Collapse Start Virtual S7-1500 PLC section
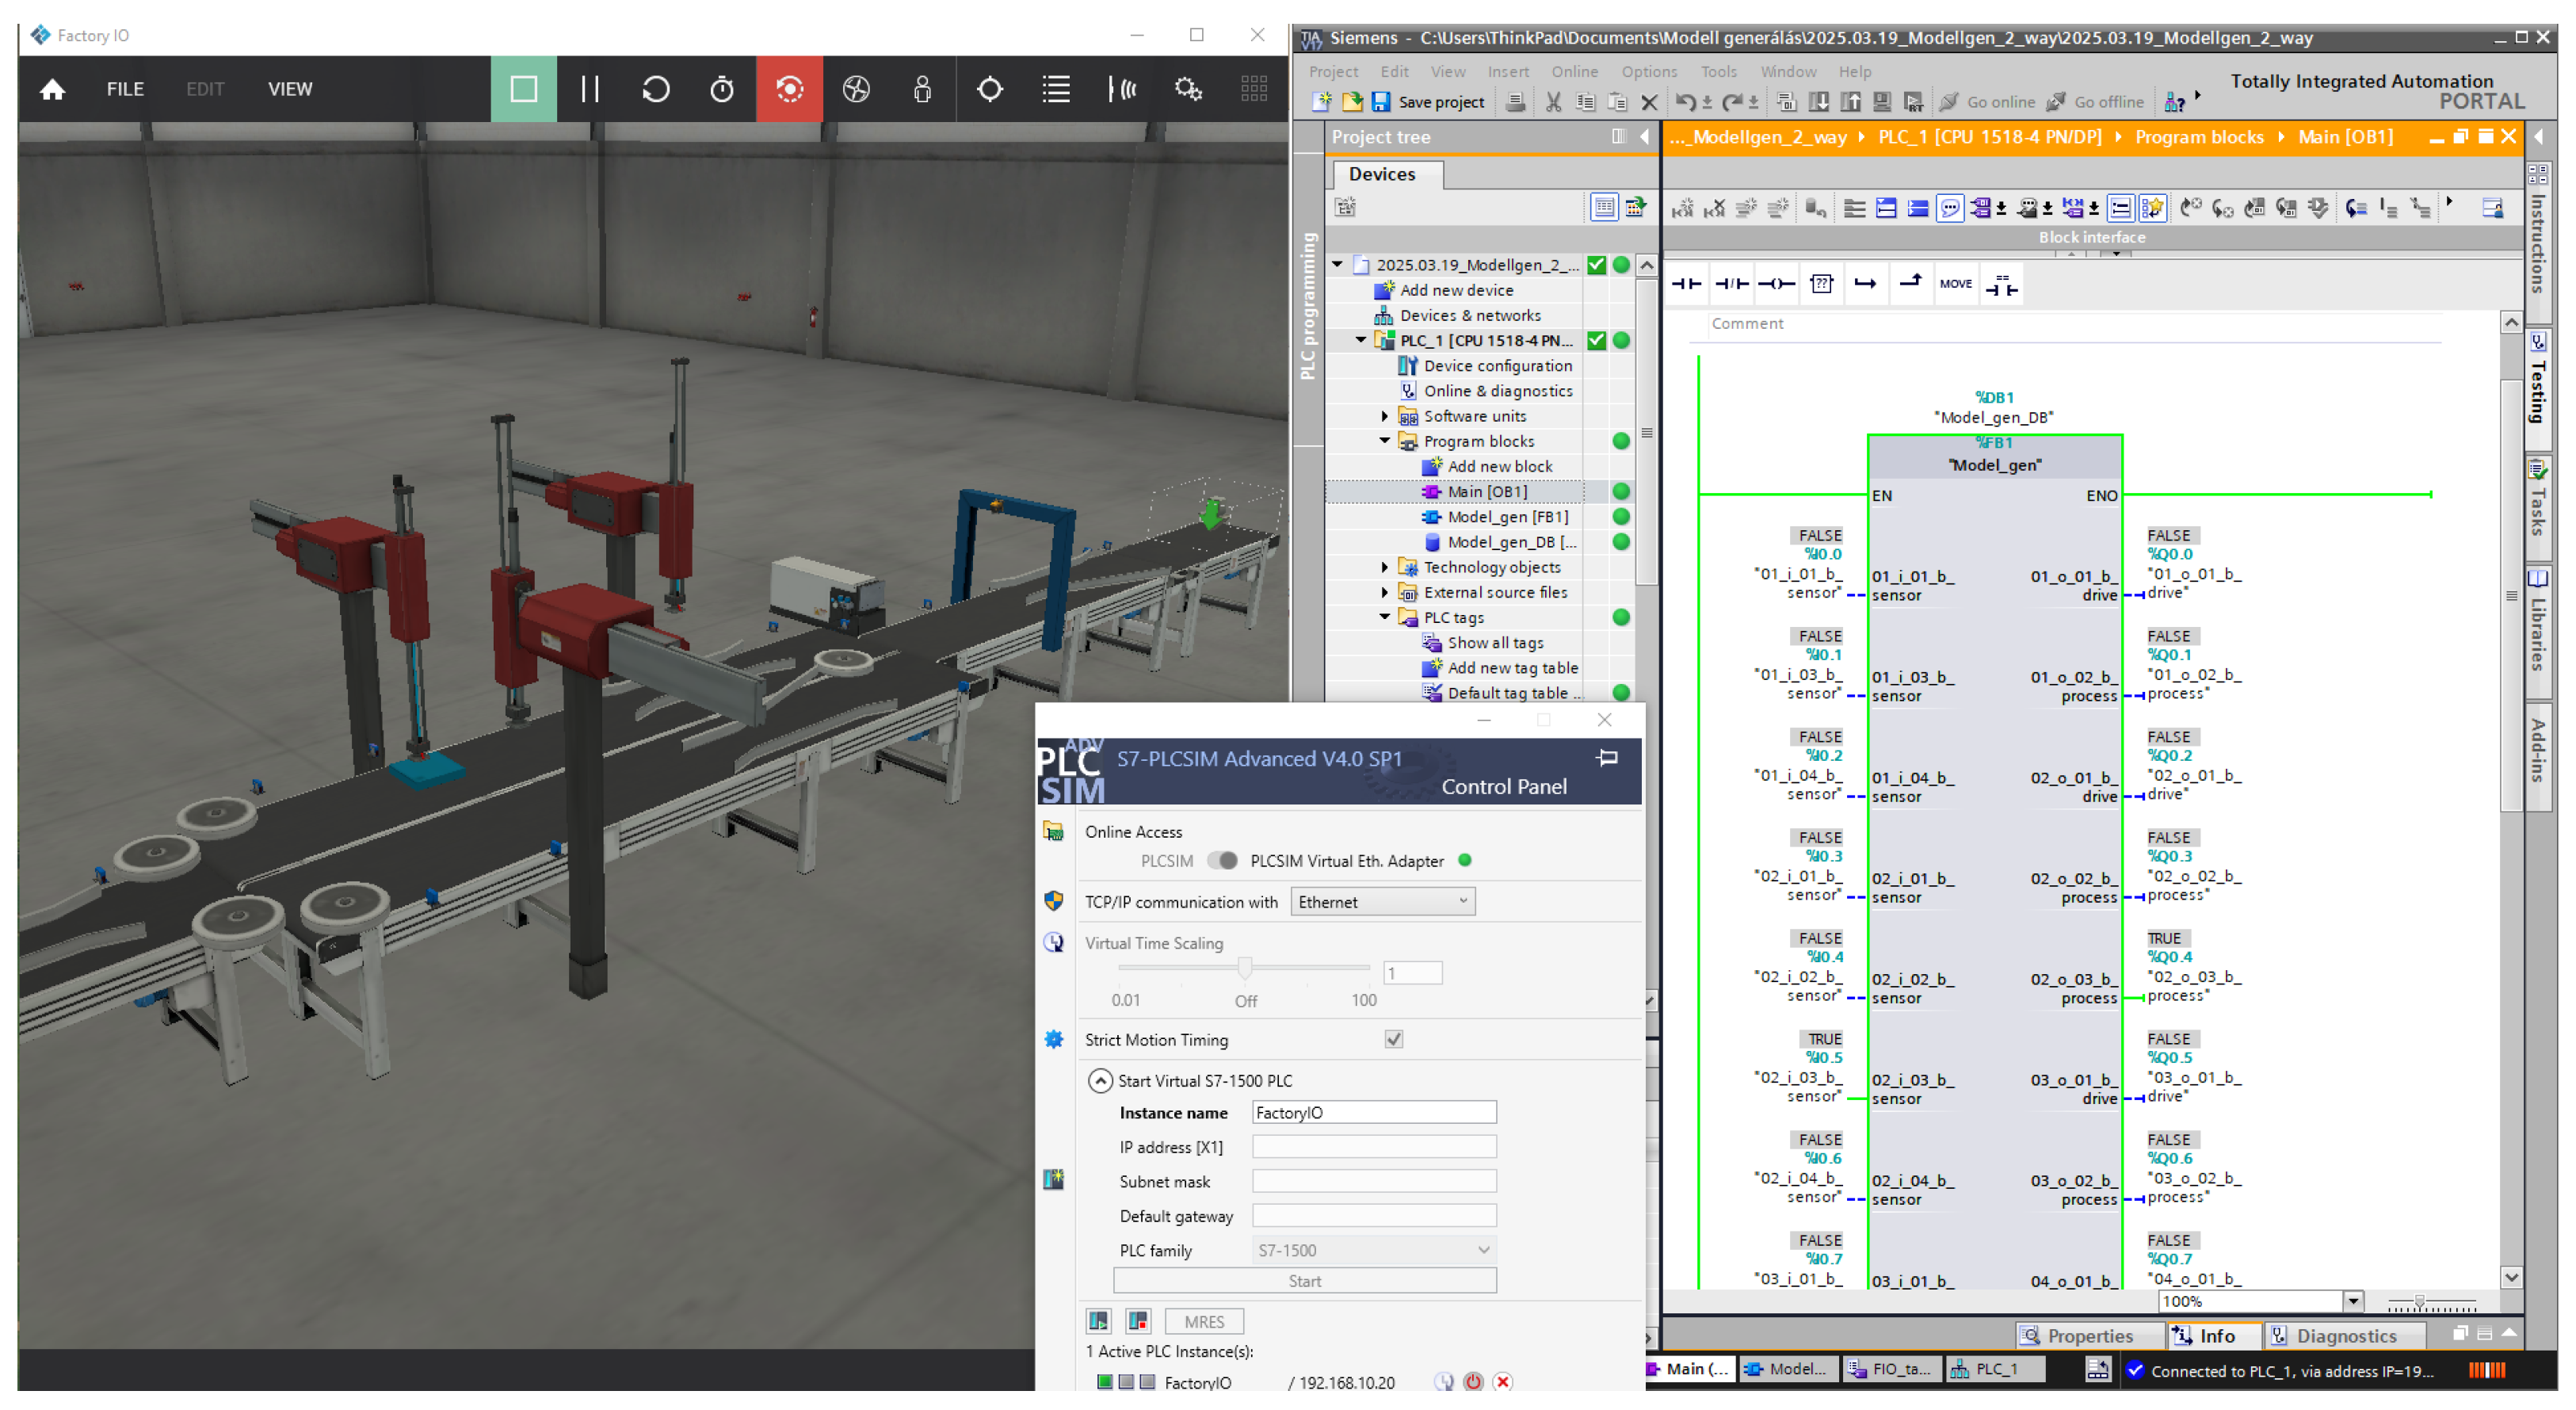Image resolution: width=2576 pixels, height=1410 pixels. point(1099,1081)
